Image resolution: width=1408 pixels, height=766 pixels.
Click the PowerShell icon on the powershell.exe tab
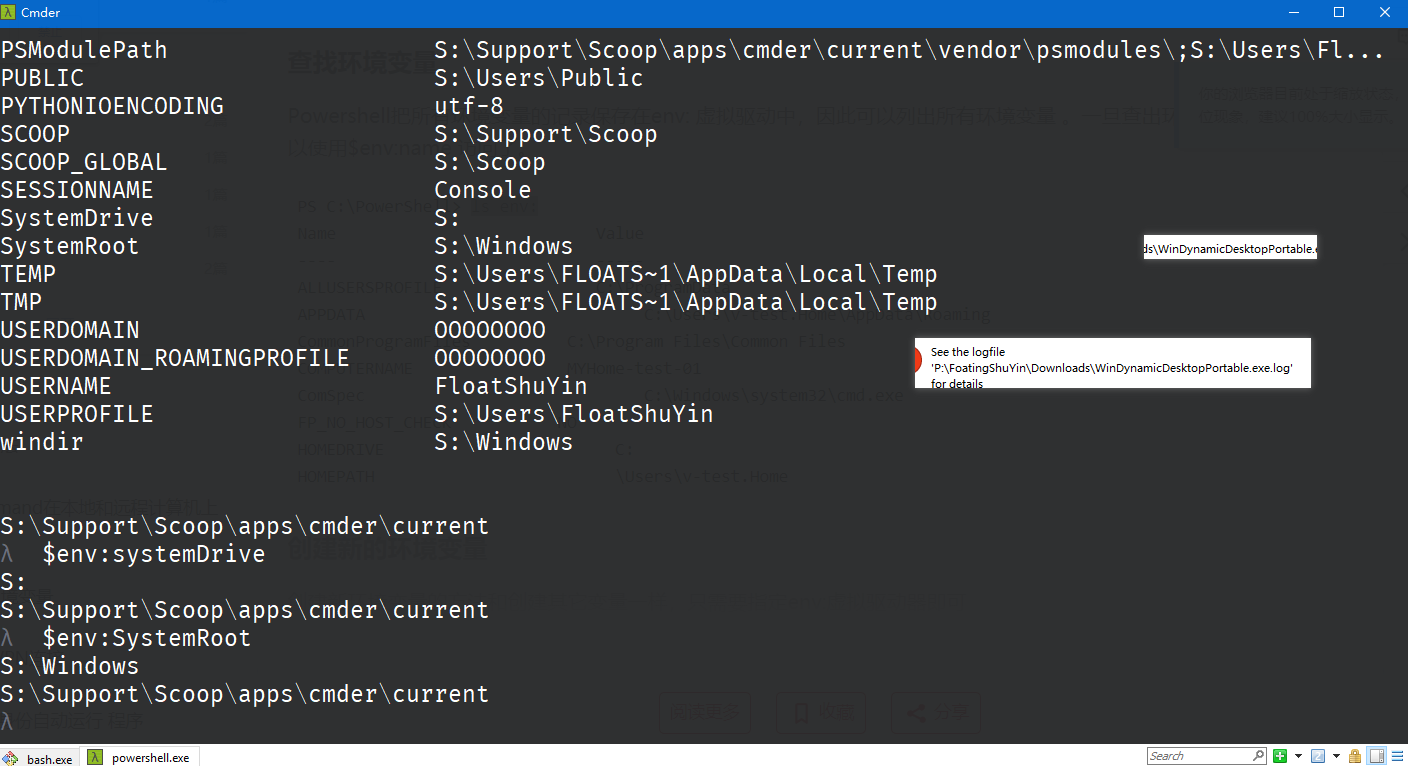point(94,757)
